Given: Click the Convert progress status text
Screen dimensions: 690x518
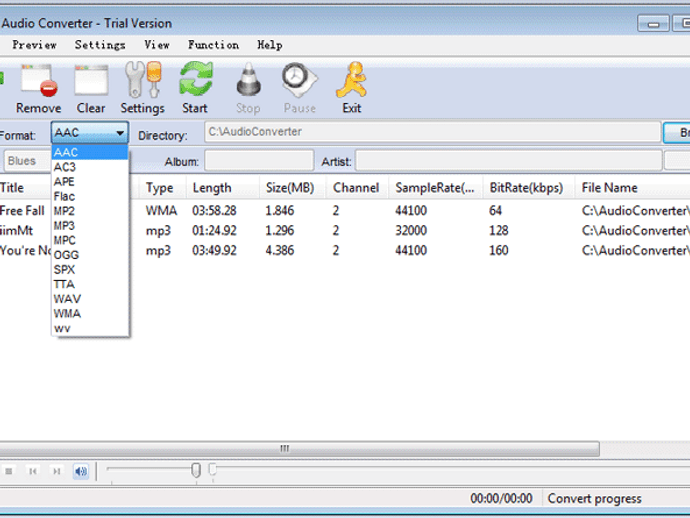Looking at the screenshot, I should 595,499.
